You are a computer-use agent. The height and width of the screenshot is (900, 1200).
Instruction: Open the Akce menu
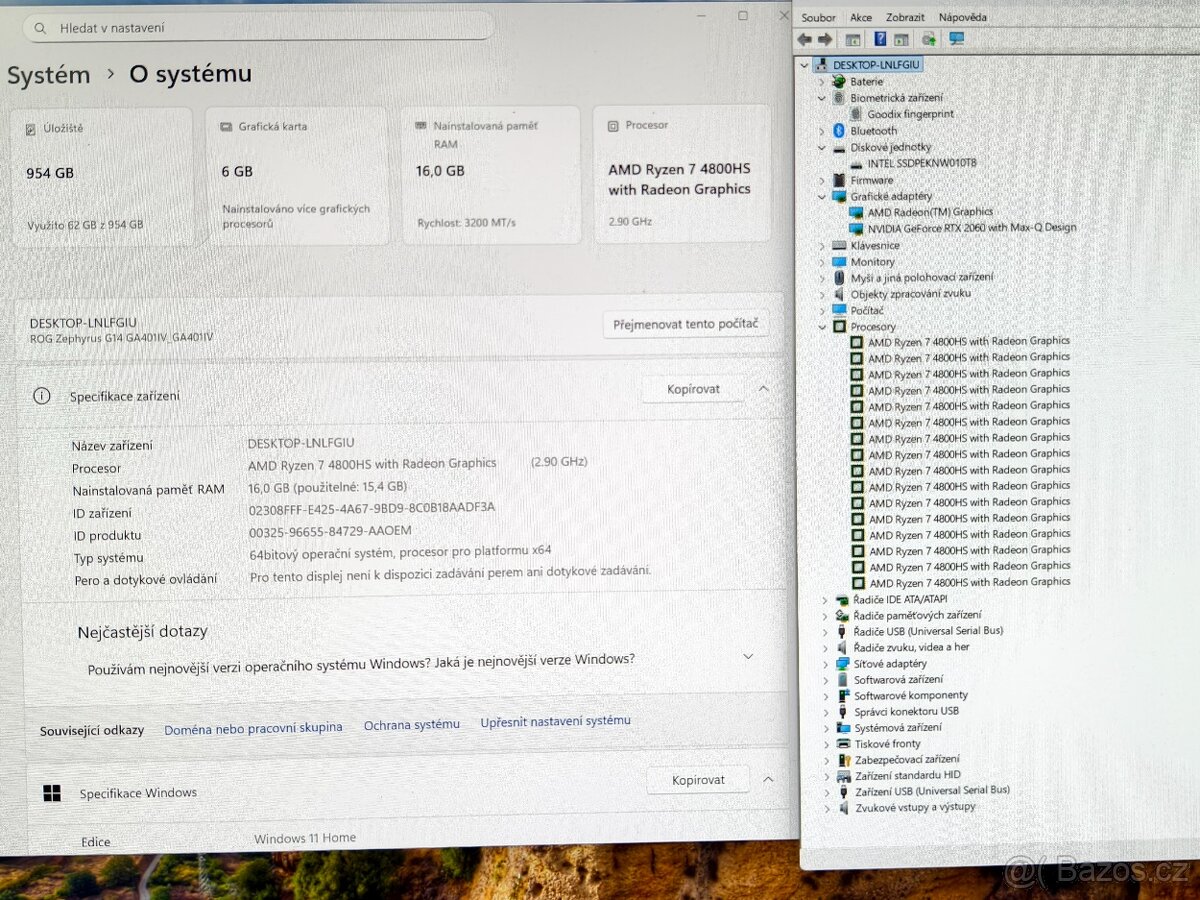pyautogui.click(x=862, y=17)
